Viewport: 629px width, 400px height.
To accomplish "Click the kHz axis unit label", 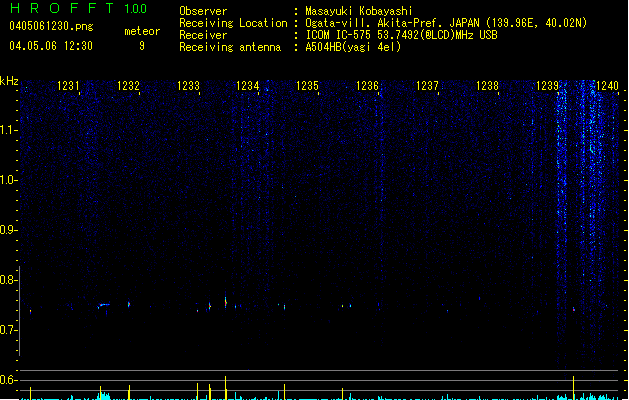I will [x=9, y=81].
